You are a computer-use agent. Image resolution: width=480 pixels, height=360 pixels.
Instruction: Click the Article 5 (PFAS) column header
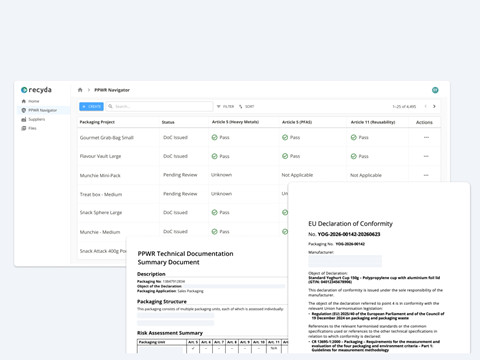(x=297, y=122)
